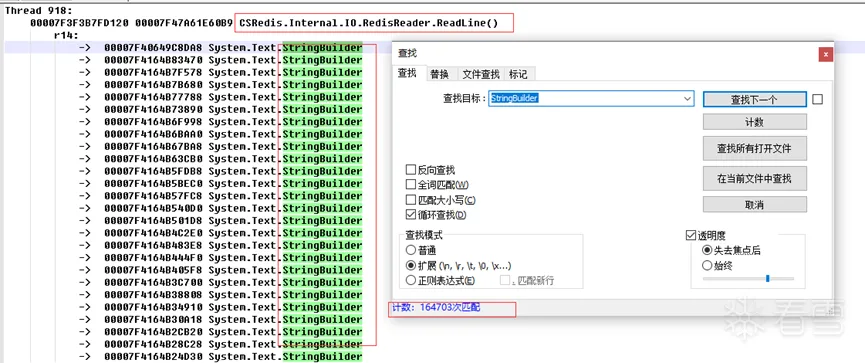Screen dimensions: 865x363
Task: Click address 00007F4164B3C700 line
Action: 220,282
